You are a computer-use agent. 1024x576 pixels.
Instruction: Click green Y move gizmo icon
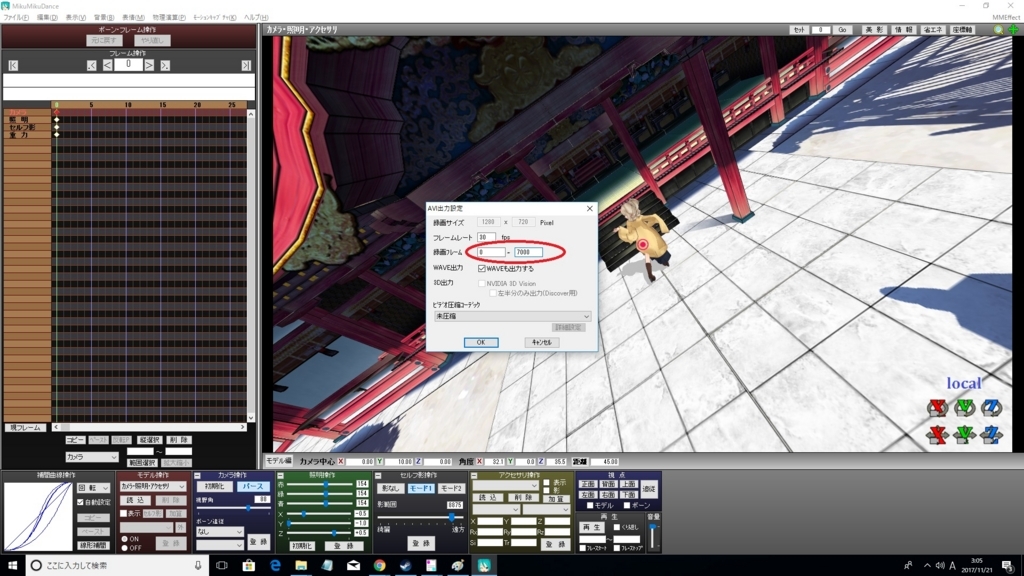[x=965, y=434]
